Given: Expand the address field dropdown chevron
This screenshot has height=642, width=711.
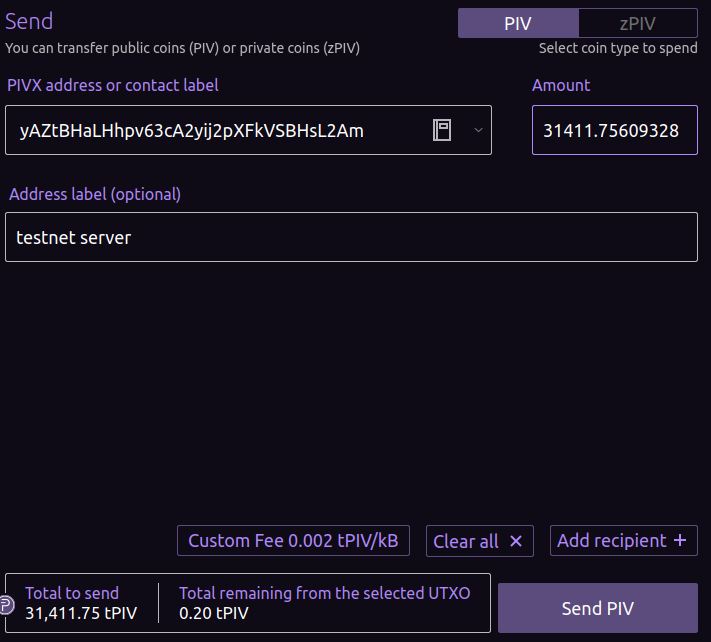Looking at the screenshot, I should point(477,130).
